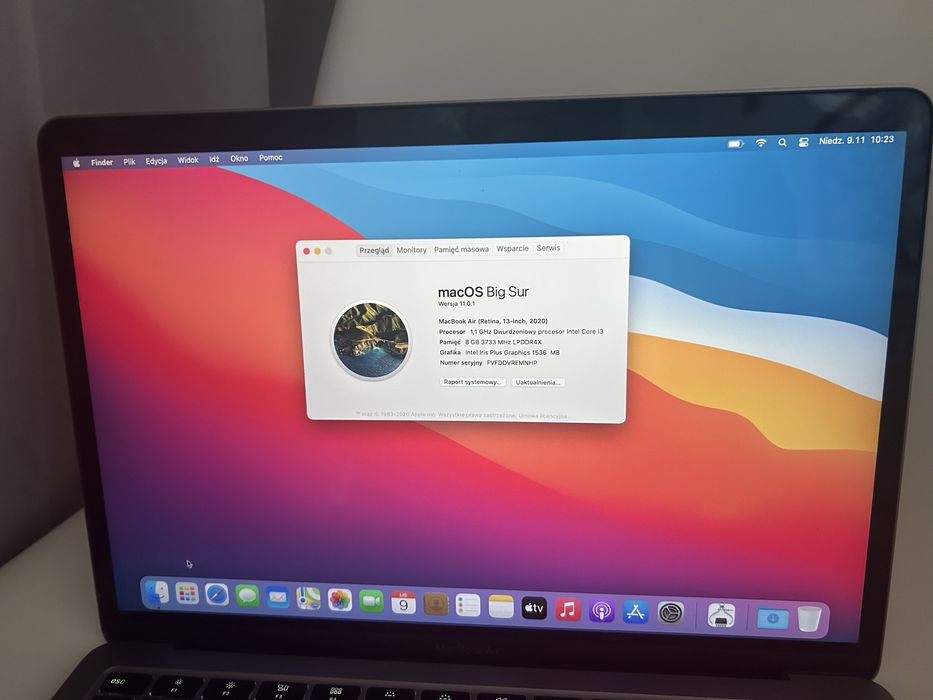Open Photos app in the Dock
Screen dimensions: 933x700
pyautogui.click(x=340, y=600)
